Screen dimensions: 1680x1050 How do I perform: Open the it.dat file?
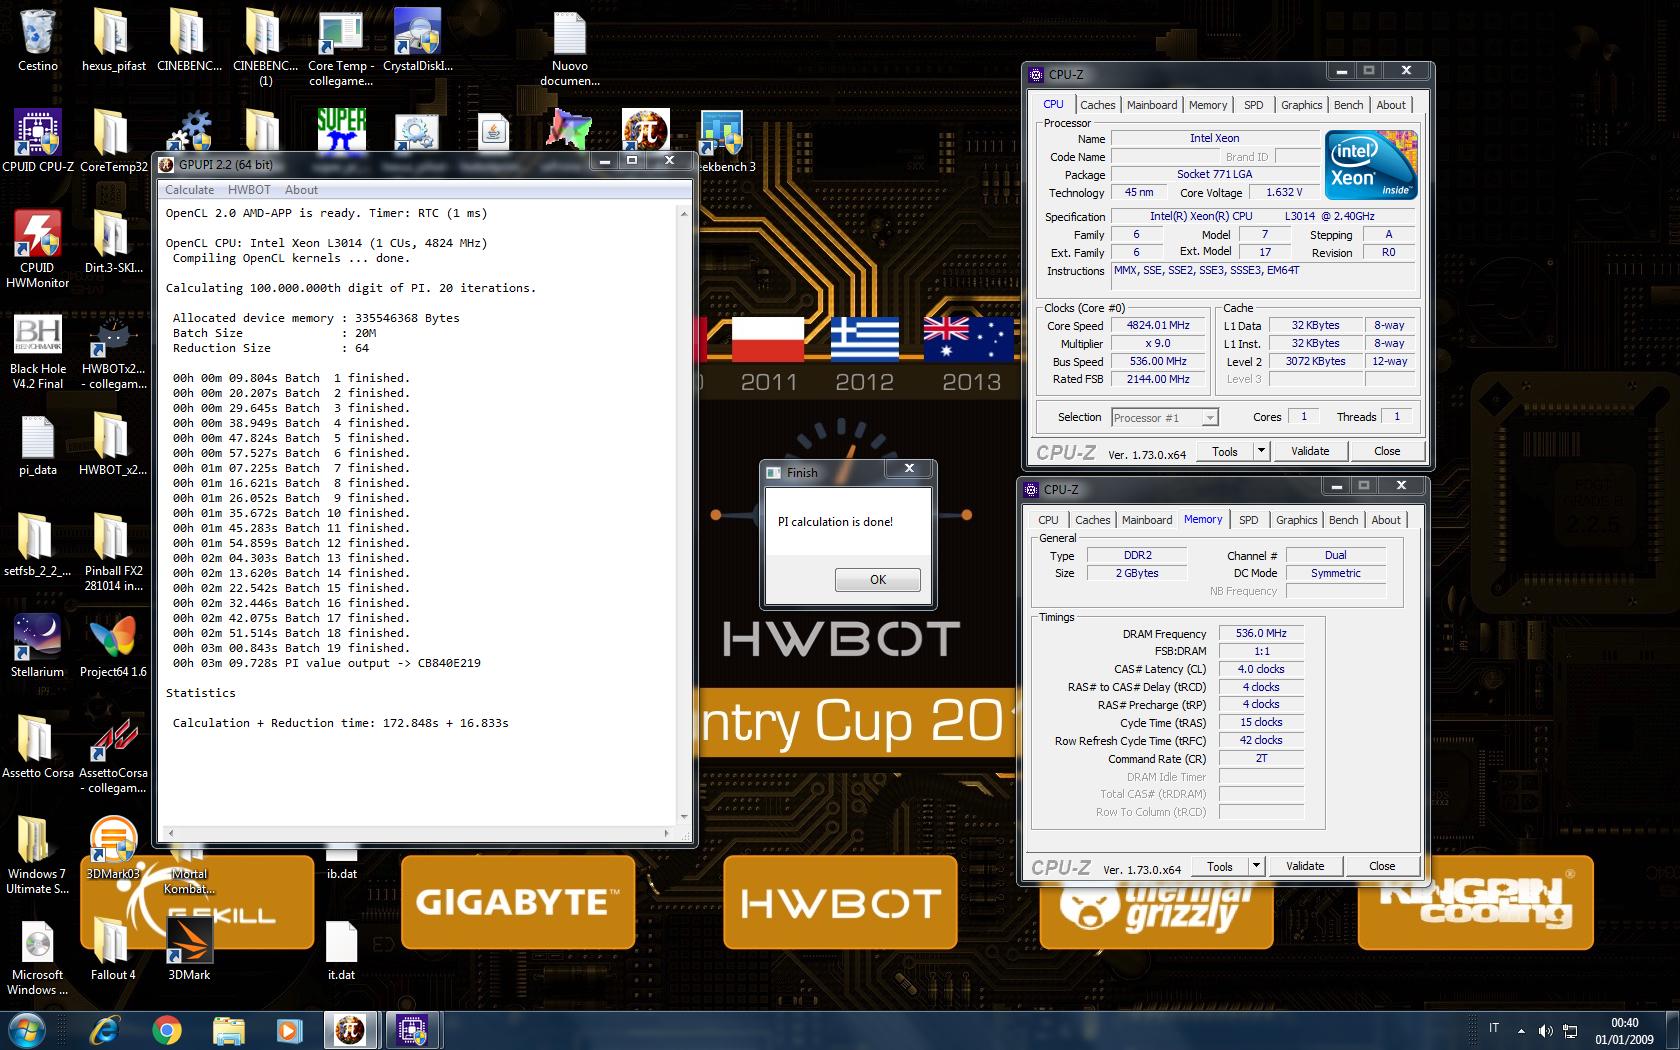tap(341, 949)
